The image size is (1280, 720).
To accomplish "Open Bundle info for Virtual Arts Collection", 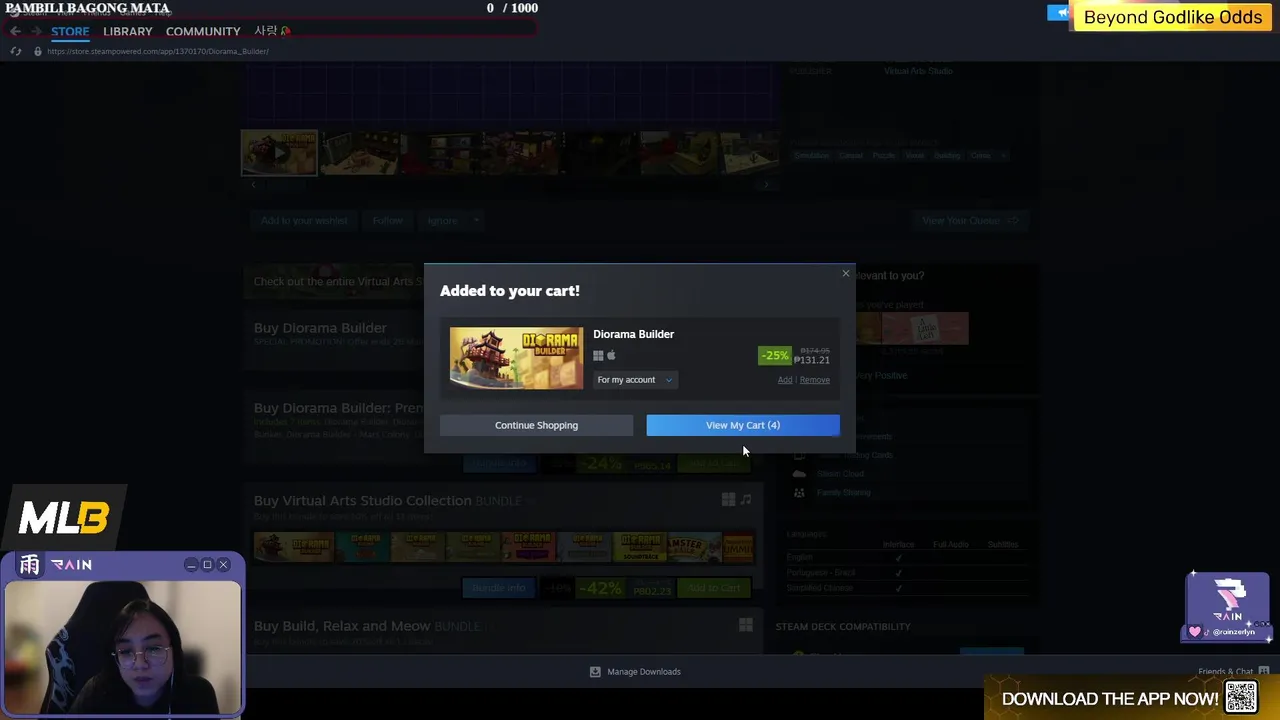I will (498, 588).
